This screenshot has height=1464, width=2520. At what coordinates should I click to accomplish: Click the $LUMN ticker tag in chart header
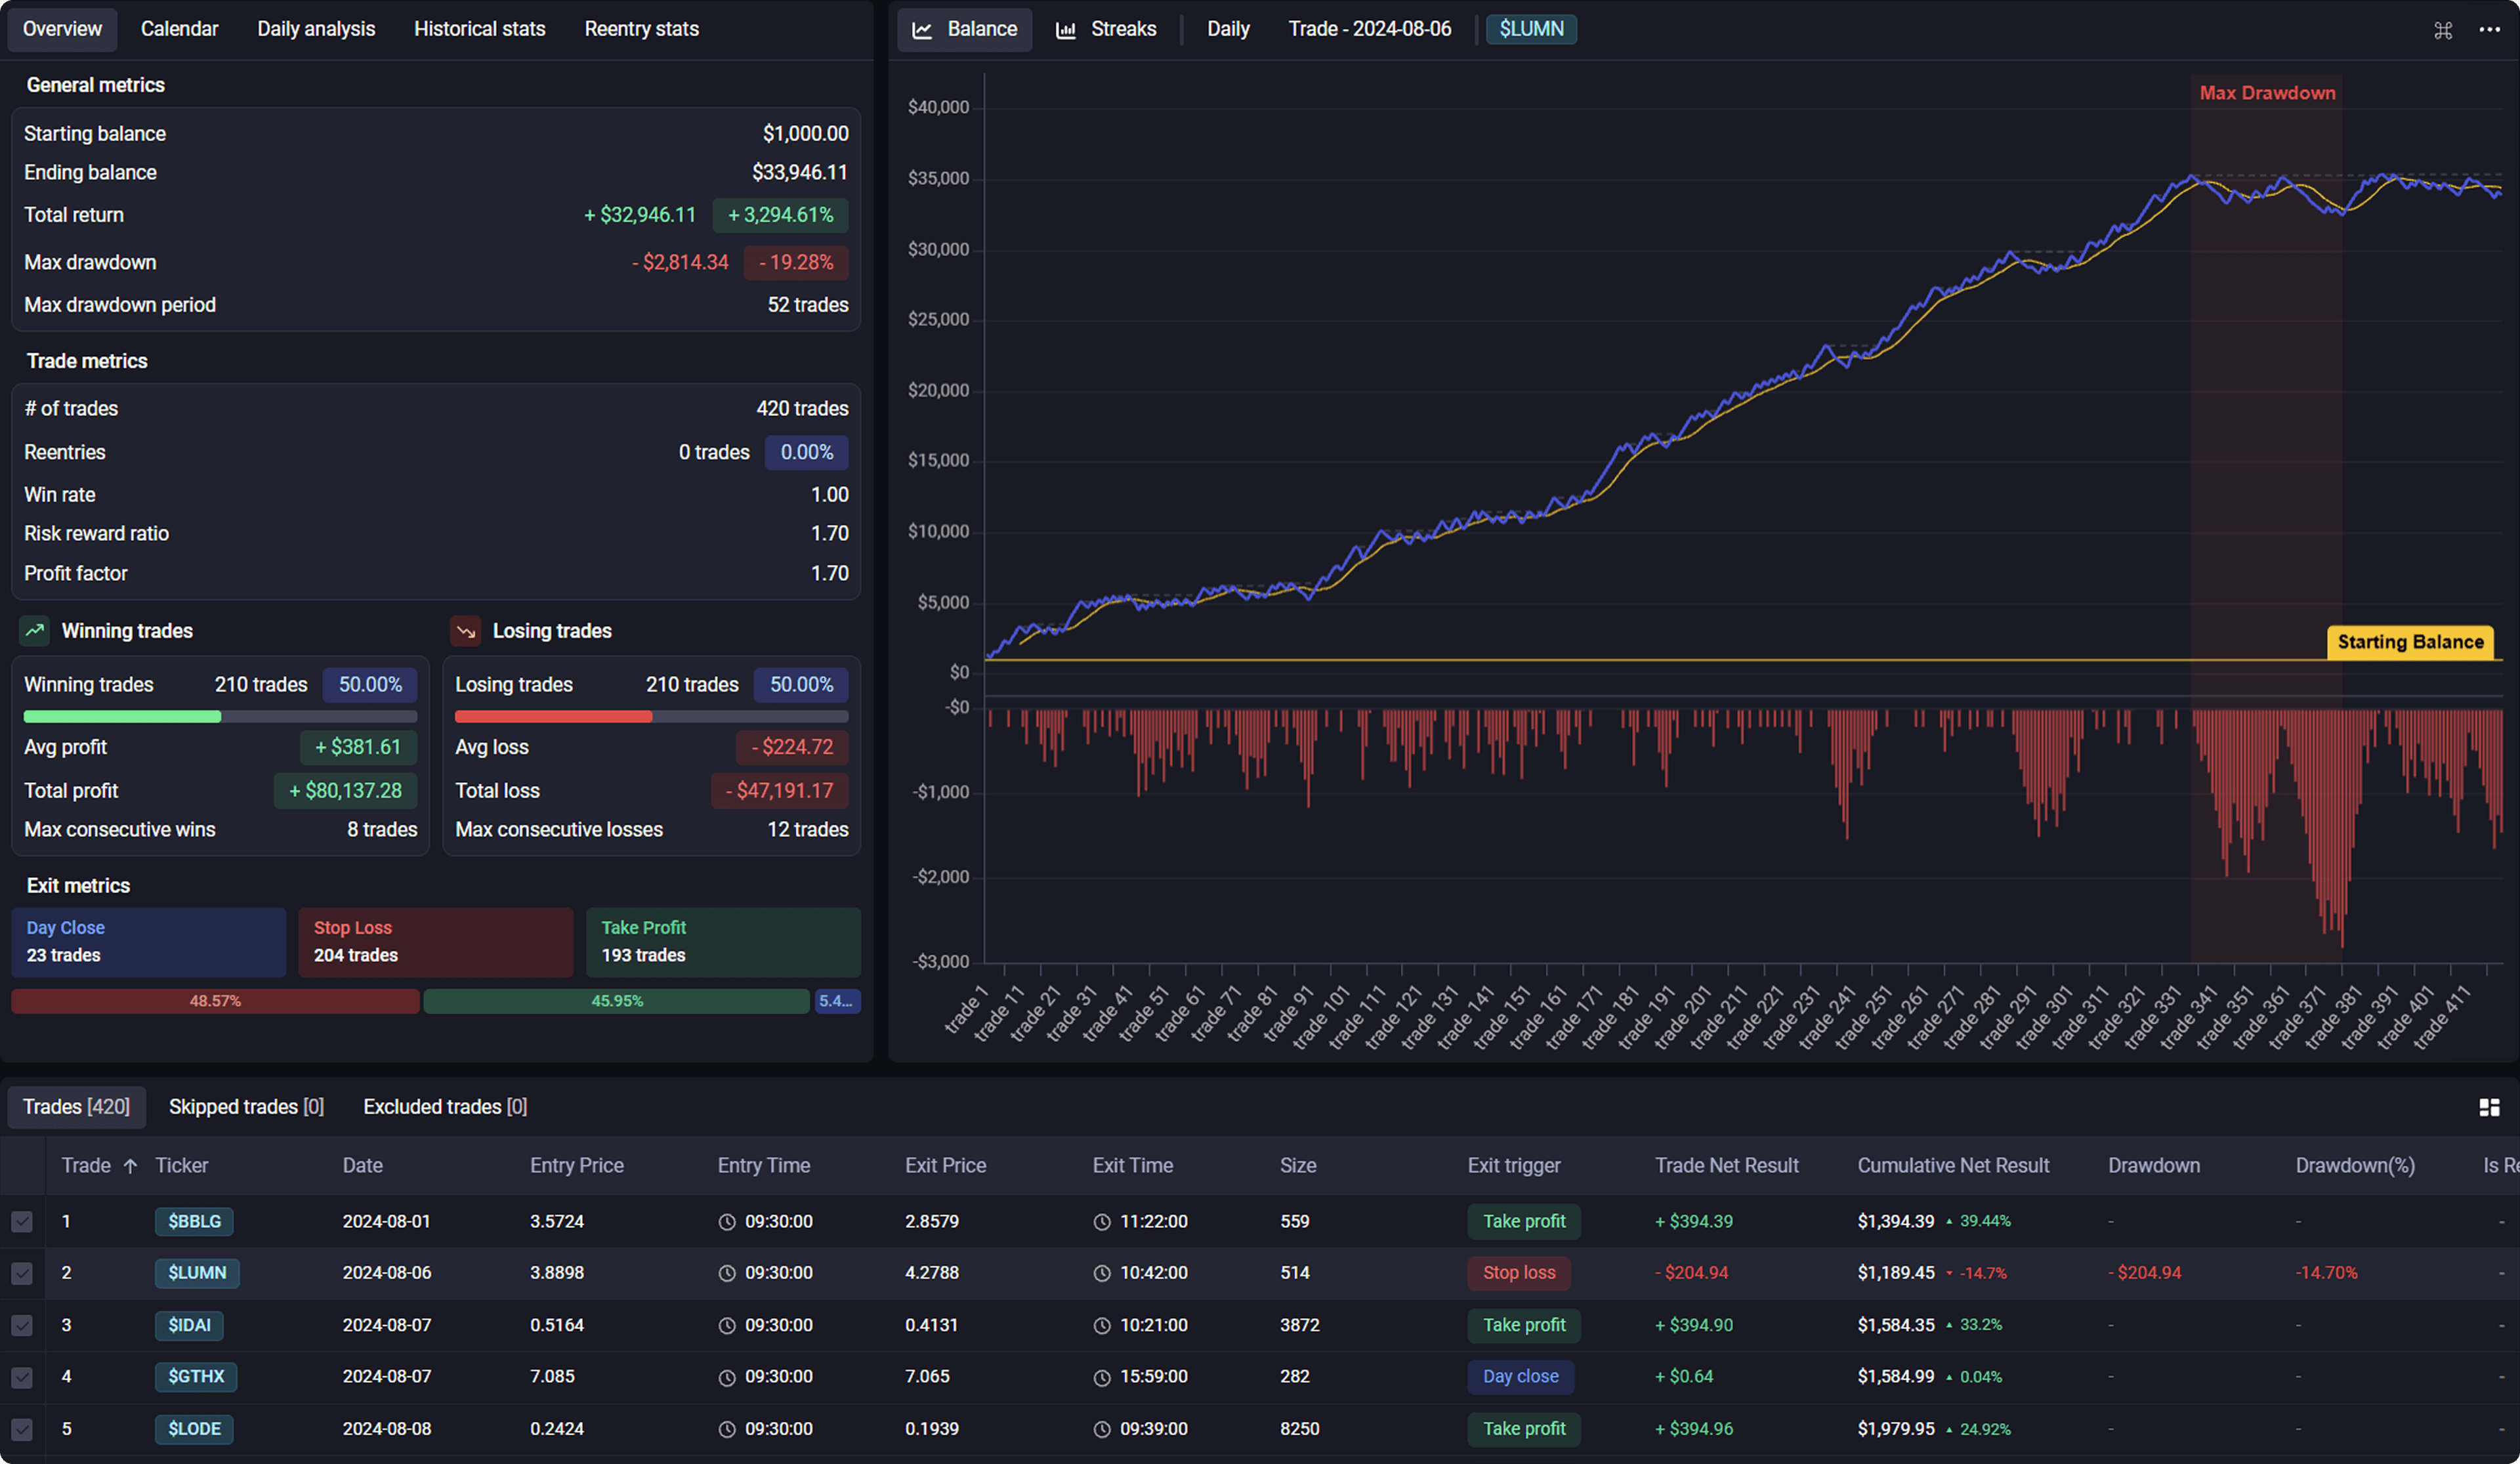click(1531, 29)
